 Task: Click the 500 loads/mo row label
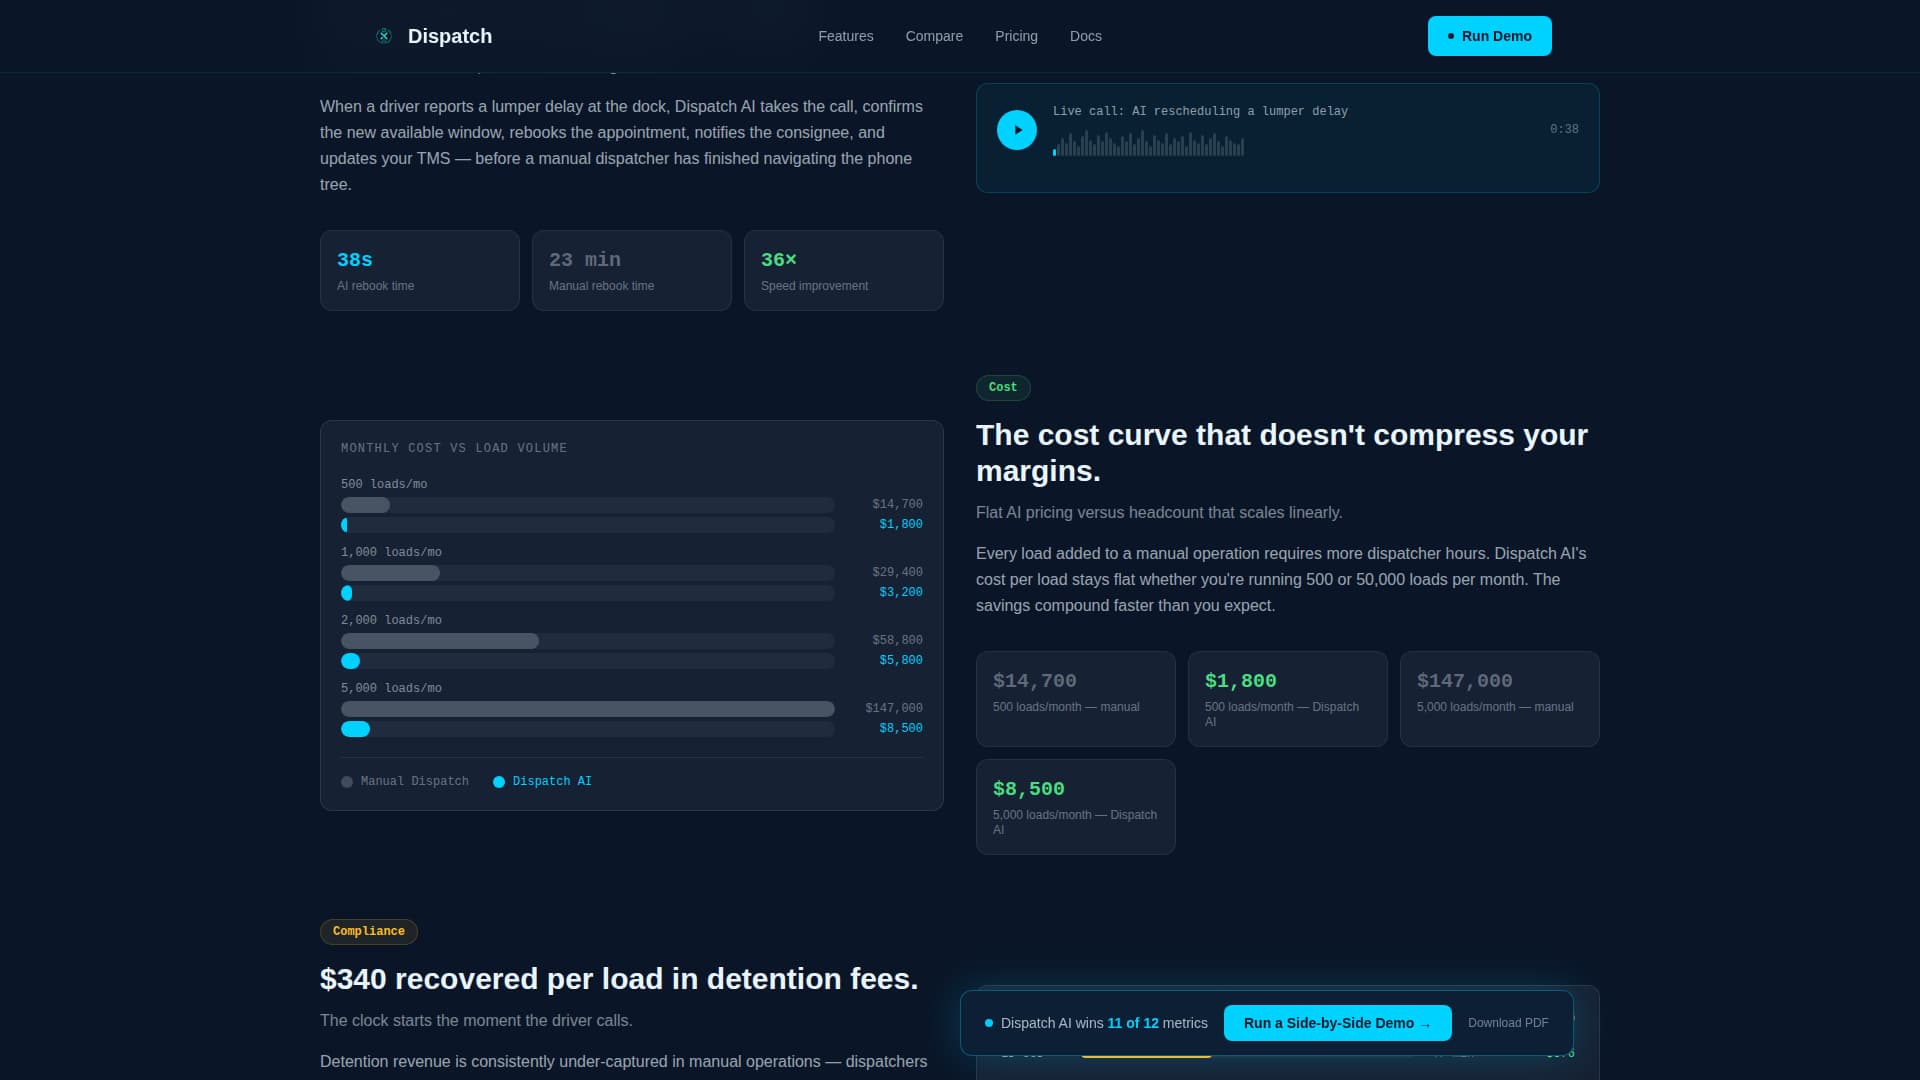(384, 484)
